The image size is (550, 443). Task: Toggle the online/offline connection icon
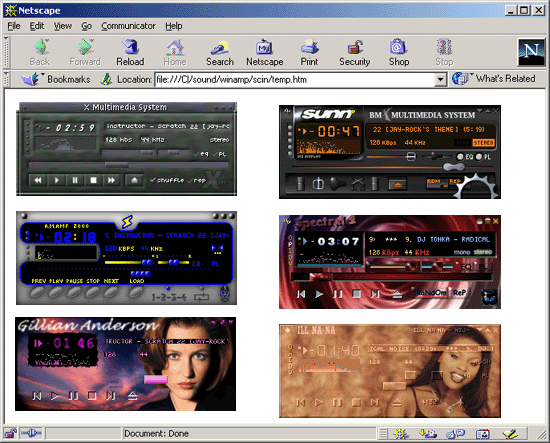coord(31,434)
